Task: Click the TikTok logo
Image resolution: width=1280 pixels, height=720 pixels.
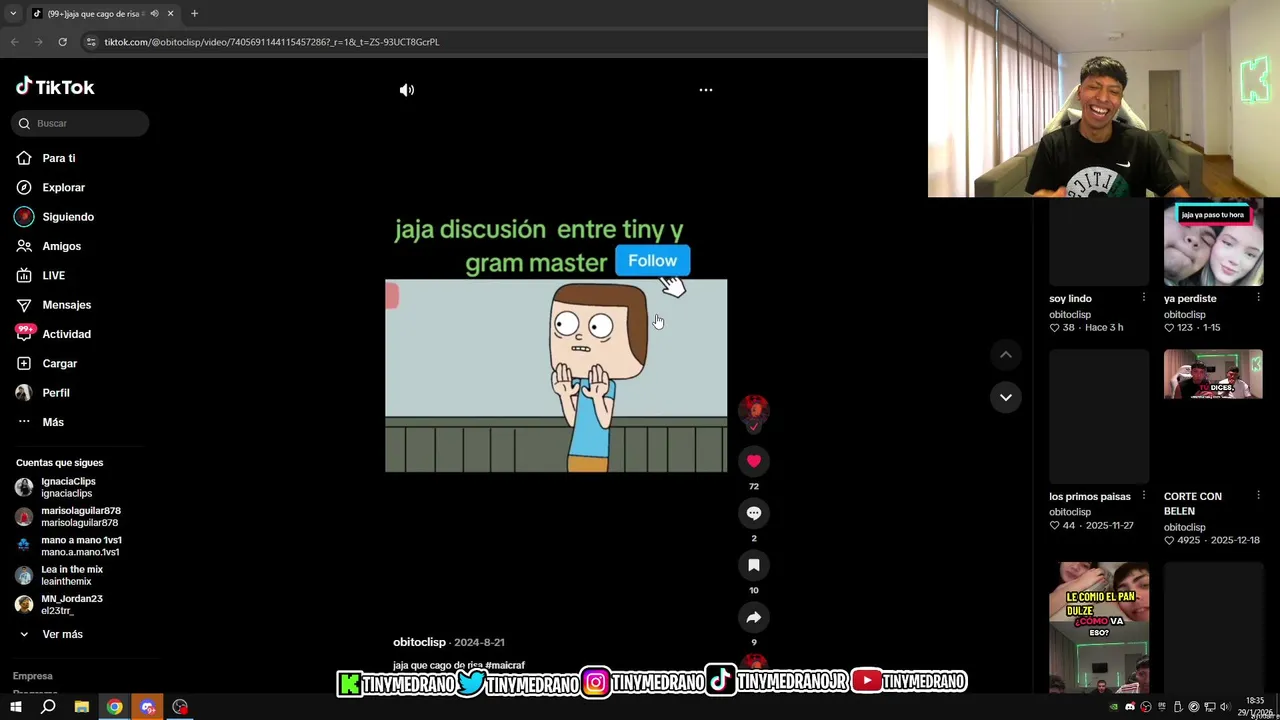Action: tap(55, 87)
